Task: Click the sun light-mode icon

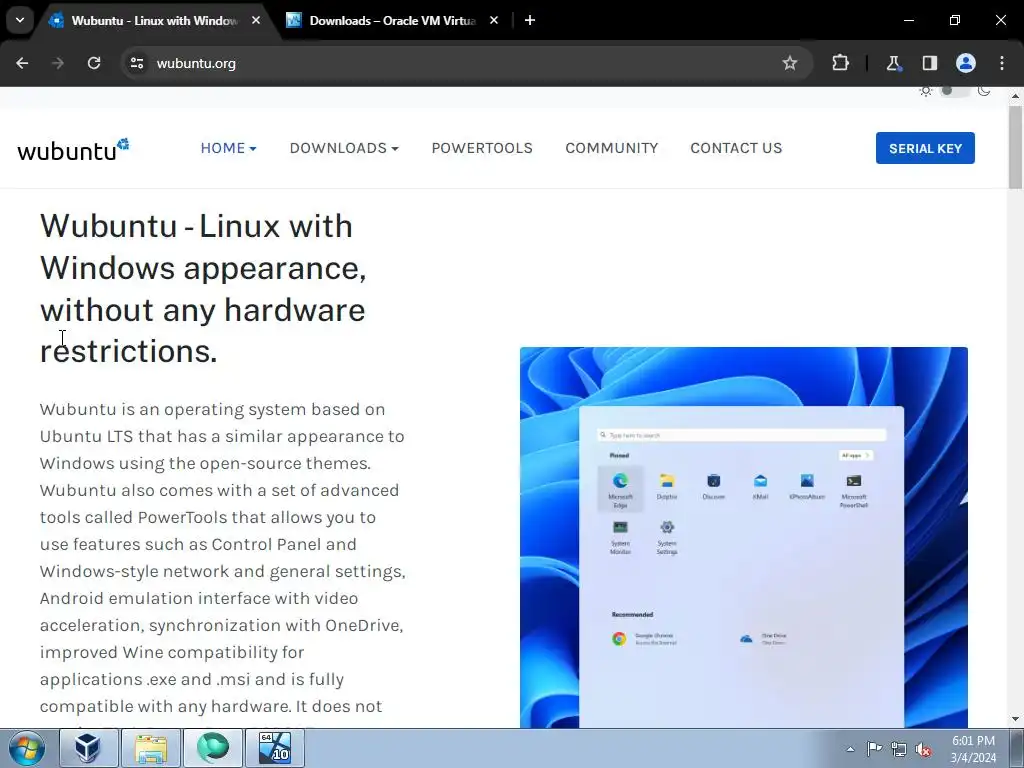Action: point(925,91)
